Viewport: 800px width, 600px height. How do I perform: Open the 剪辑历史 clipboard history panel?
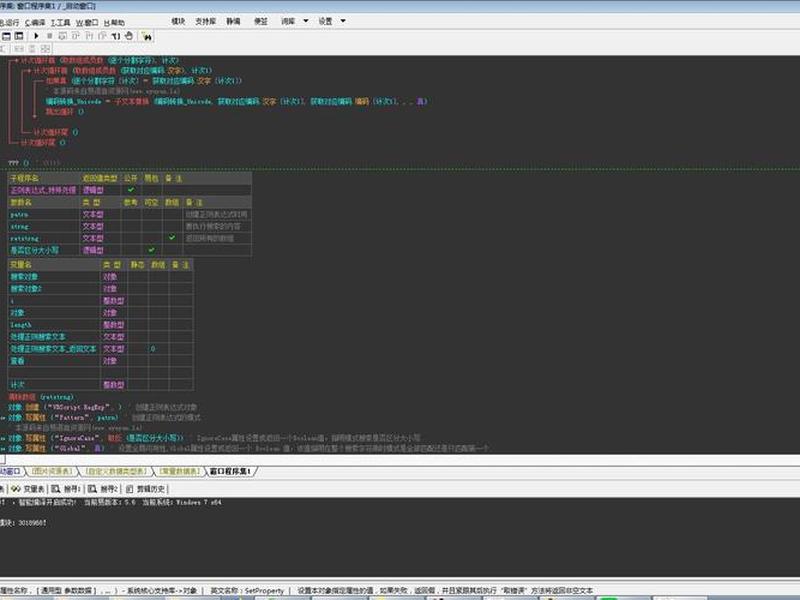click(145, 489)
